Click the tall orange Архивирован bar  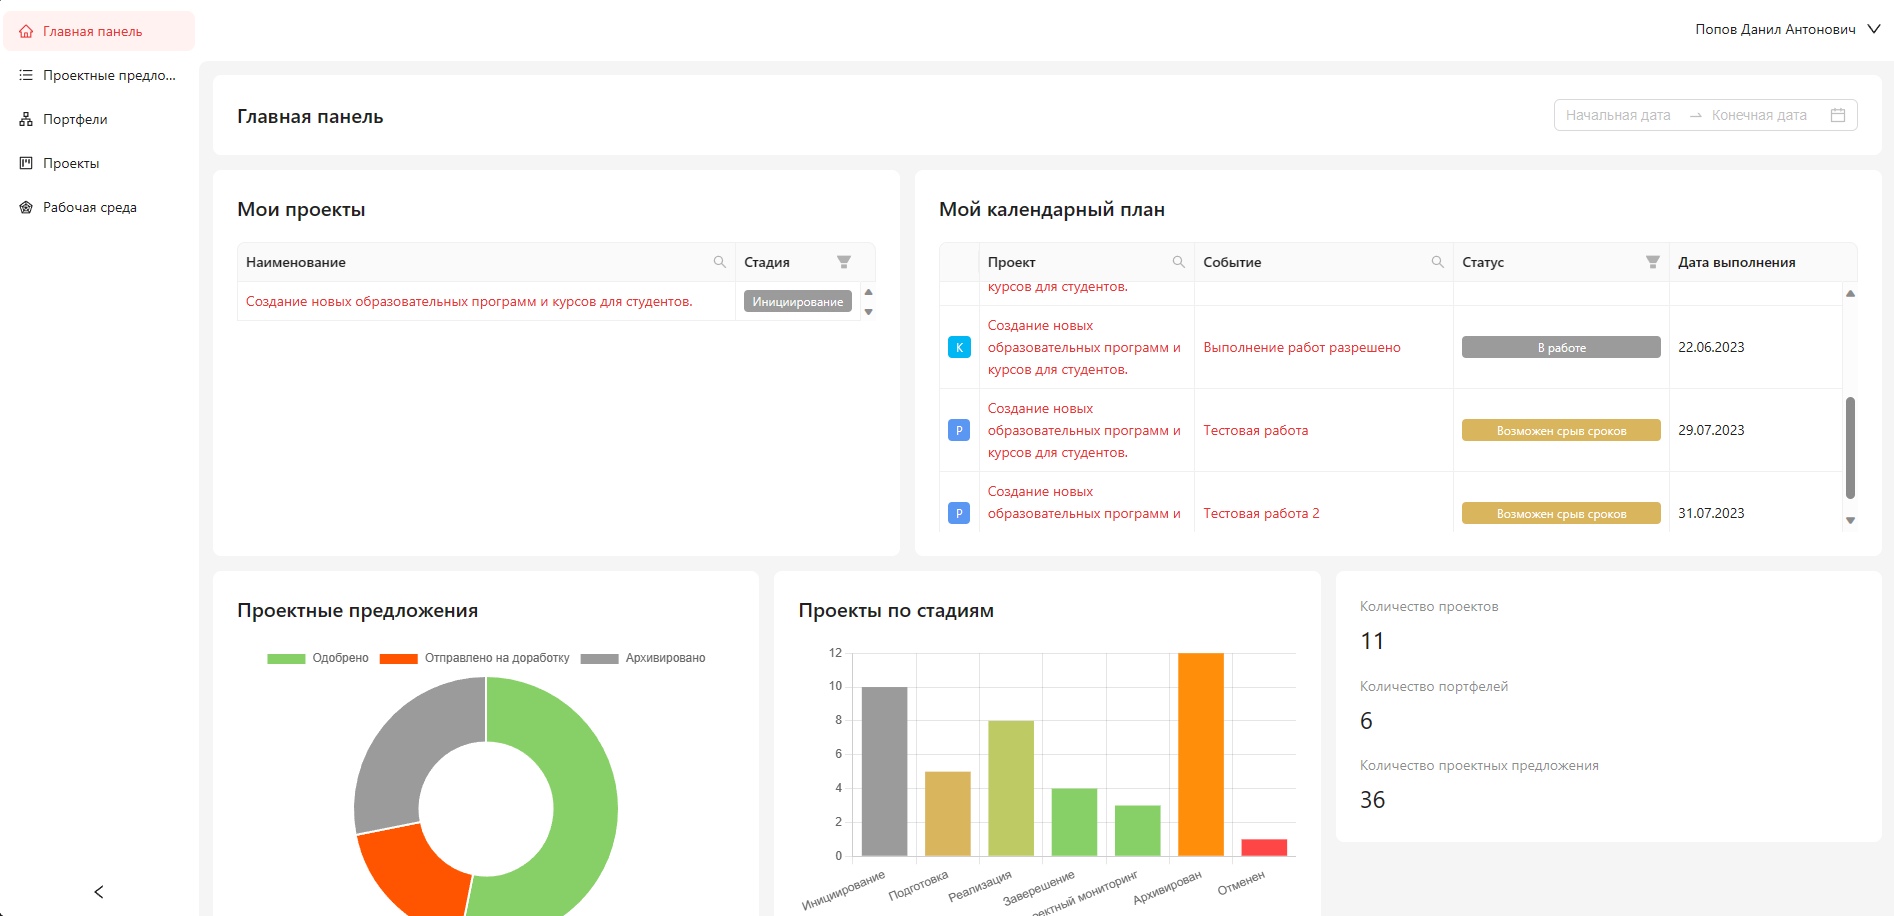1201,754
